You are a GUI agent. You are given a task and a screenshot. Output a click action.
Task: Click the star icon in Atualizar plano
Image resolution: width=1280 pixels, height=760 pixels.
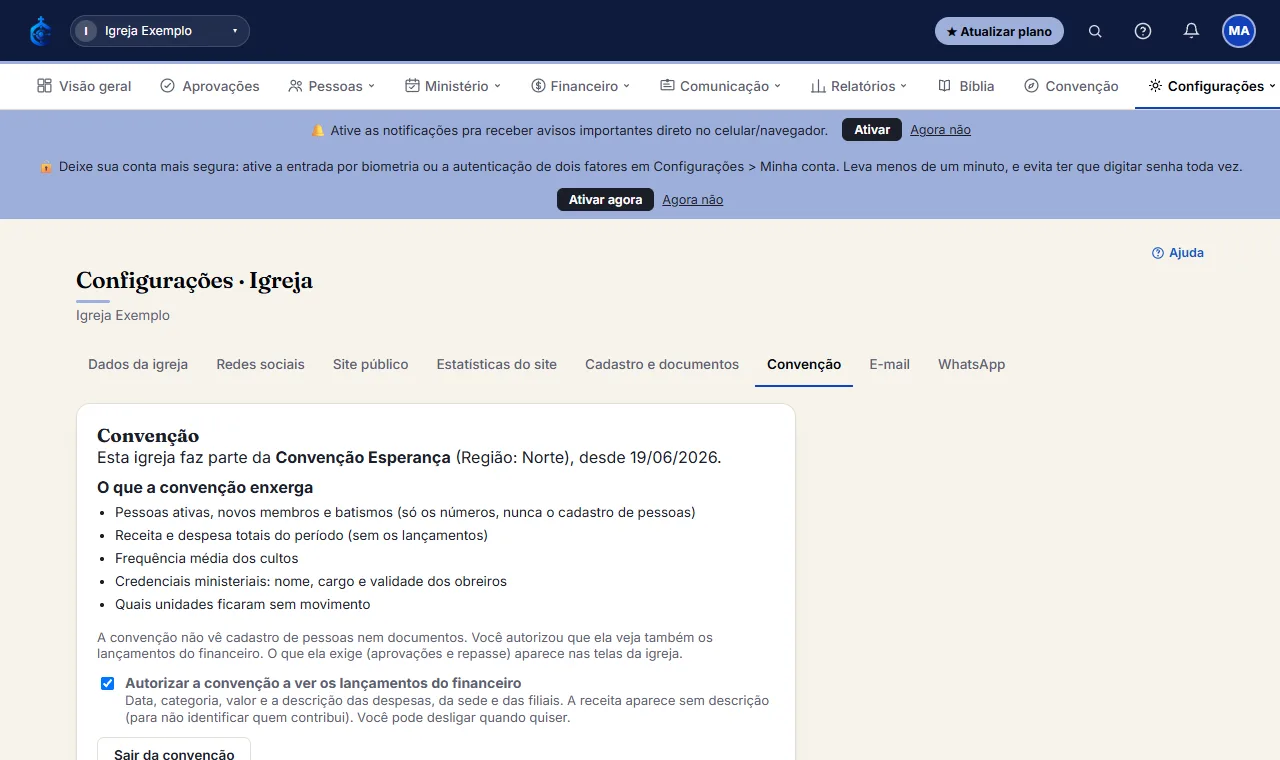point(952,32)
